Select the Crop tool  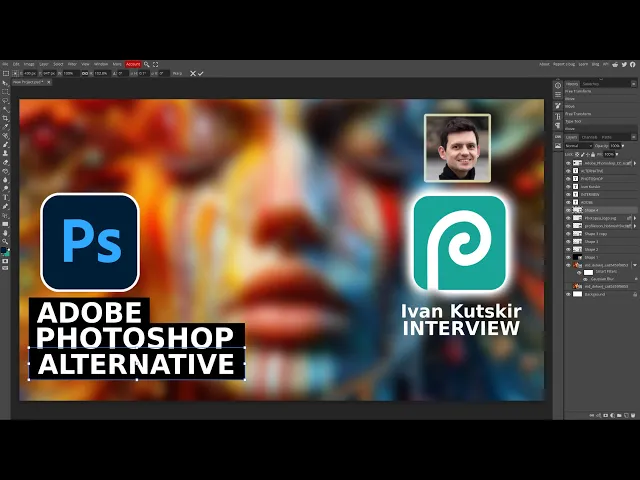click(5, 118)
